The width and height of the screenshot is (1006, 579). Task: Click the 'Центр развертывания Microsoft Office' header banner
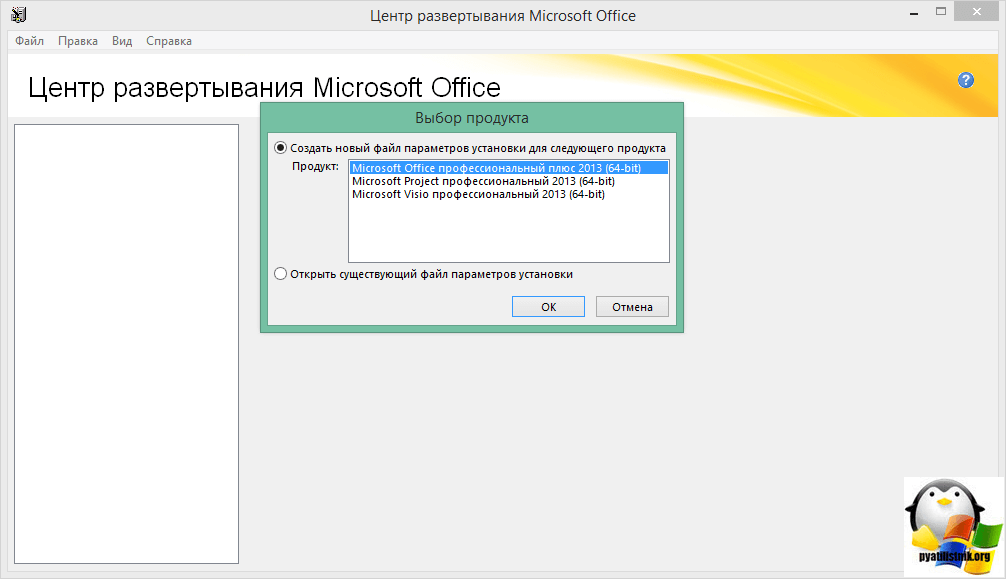pyautogui.click(x=264, y=87)
